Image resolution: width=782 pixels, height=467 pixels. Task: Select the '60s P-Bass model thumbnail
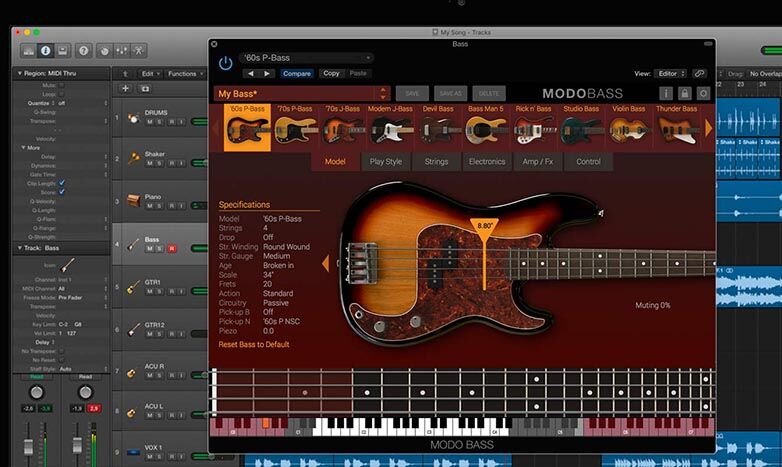247,128
